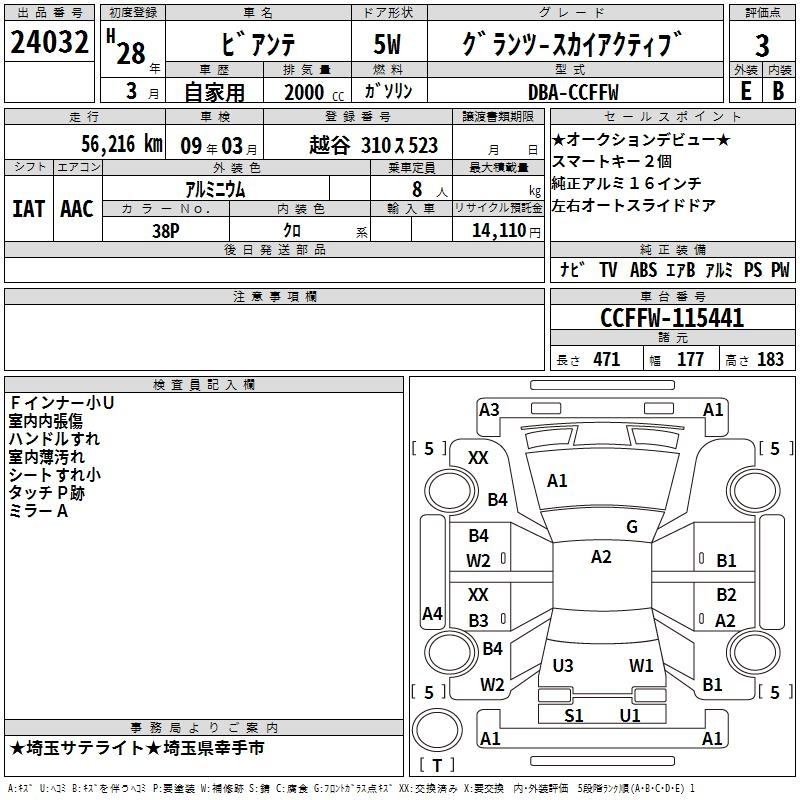The width and height of the screenshot is (800, 800).
Task: Select the U3 dent mark on diagram
Action: (563, 665)
